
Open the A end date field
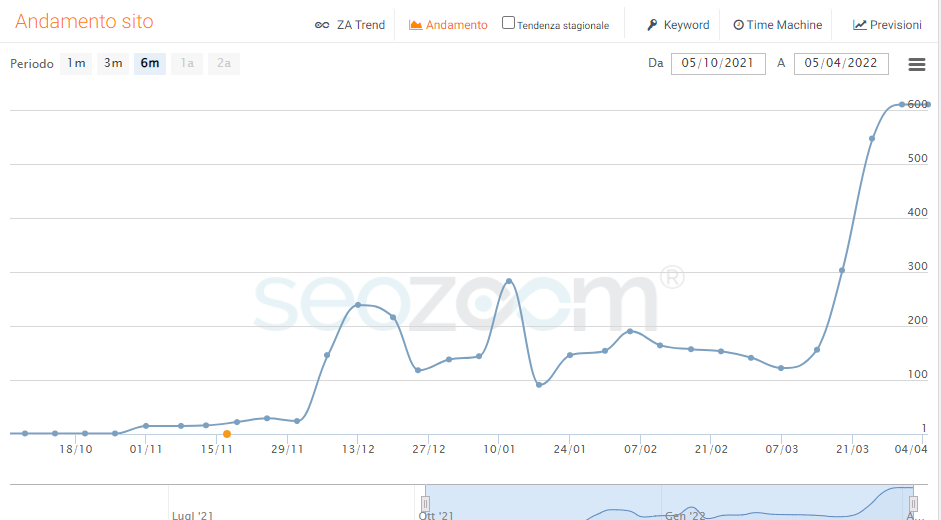tap(841, 64)
